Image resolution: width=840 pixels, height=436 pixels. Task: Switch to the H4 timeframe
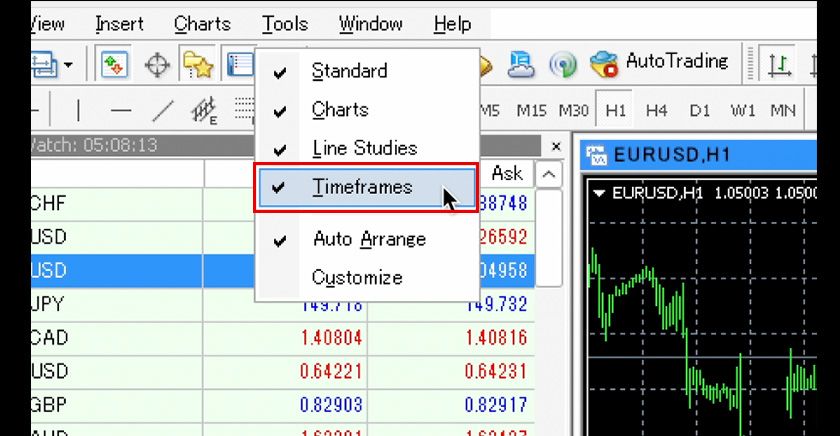pyautogui.click(x=656, y=110)
